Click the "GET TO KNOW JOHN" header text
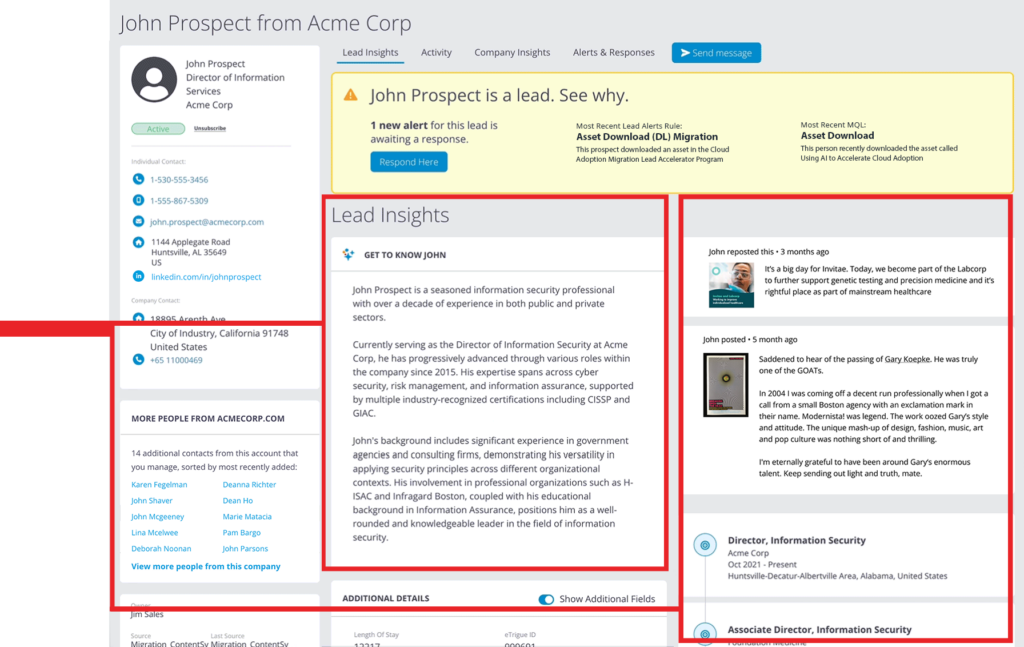 405,255
